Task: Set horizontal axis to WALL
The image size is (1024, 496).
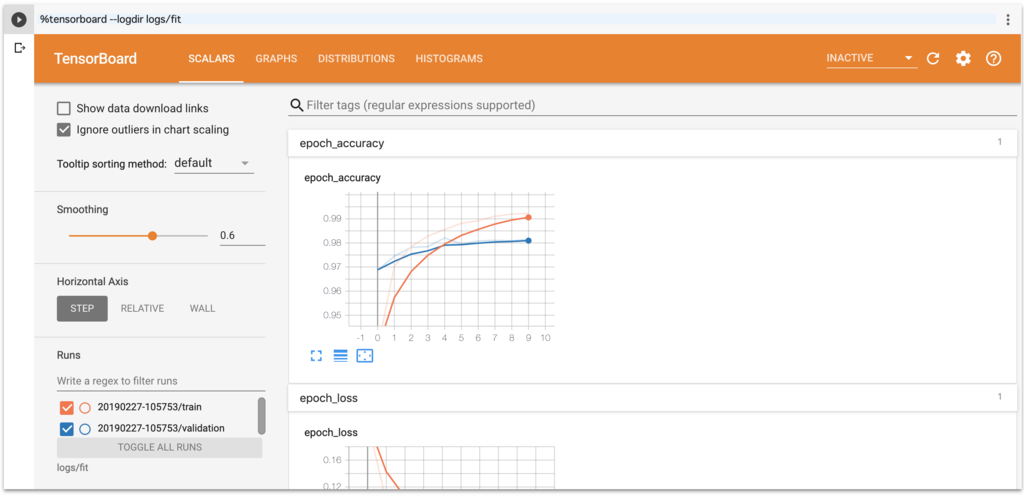Action: click(202, 309)
